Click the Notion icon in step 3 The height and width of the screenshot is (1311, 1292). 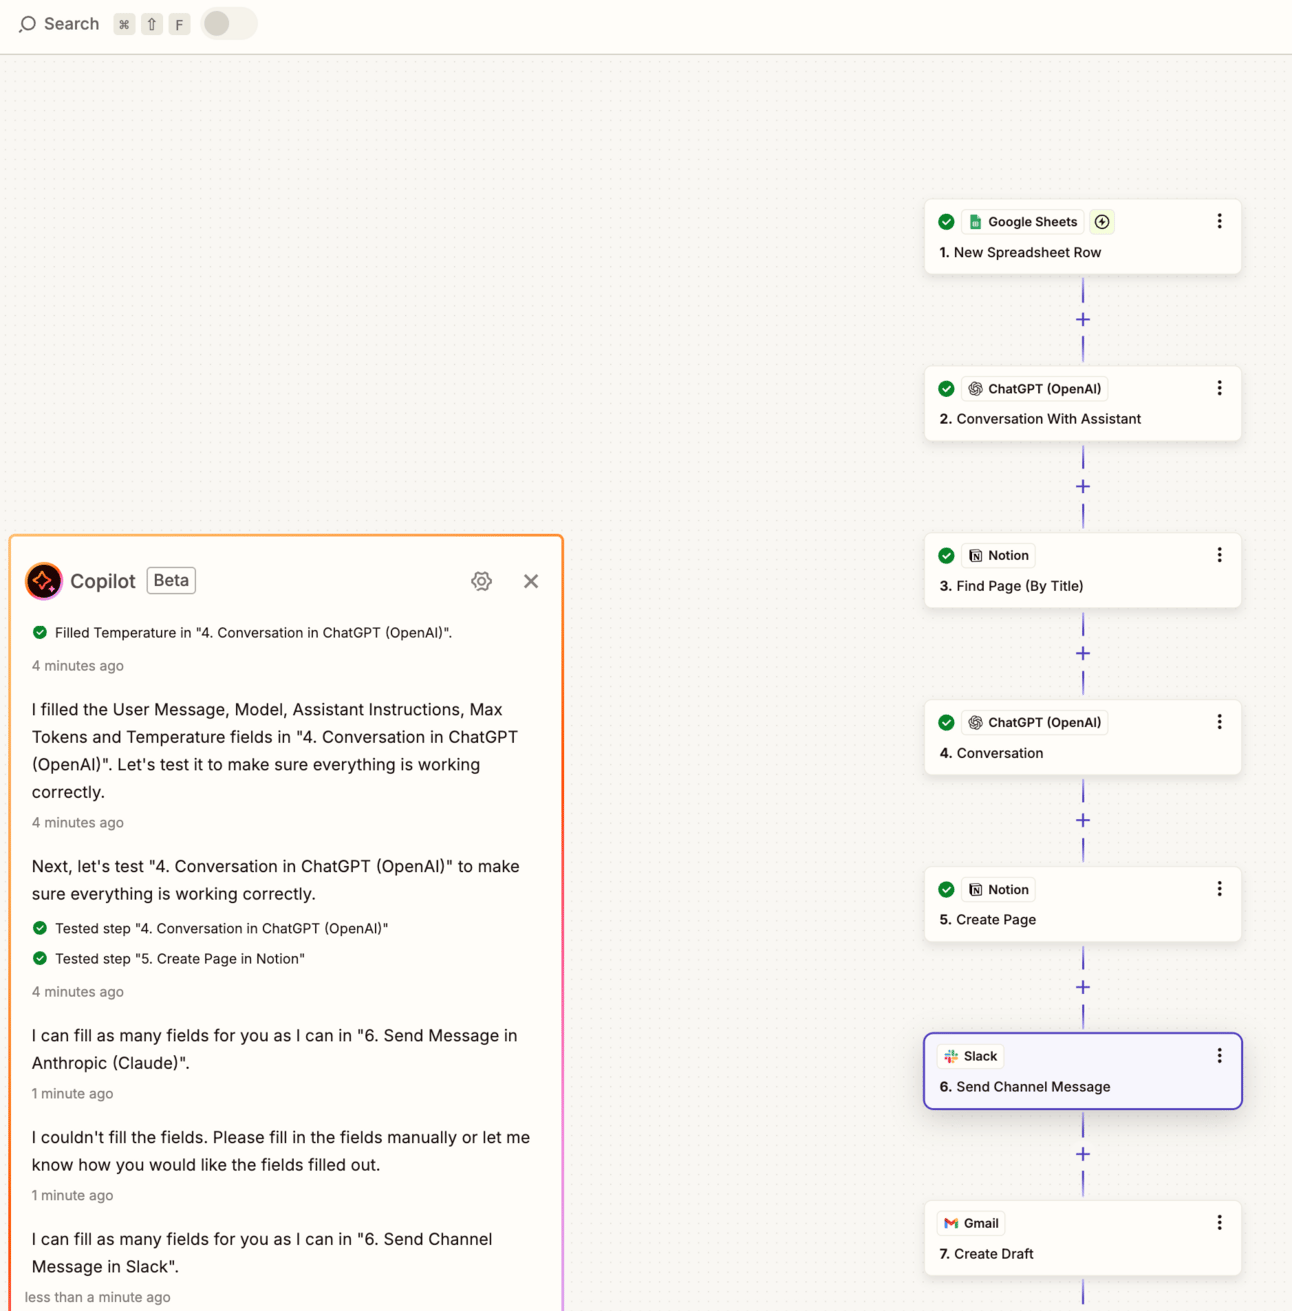[975, 556]
